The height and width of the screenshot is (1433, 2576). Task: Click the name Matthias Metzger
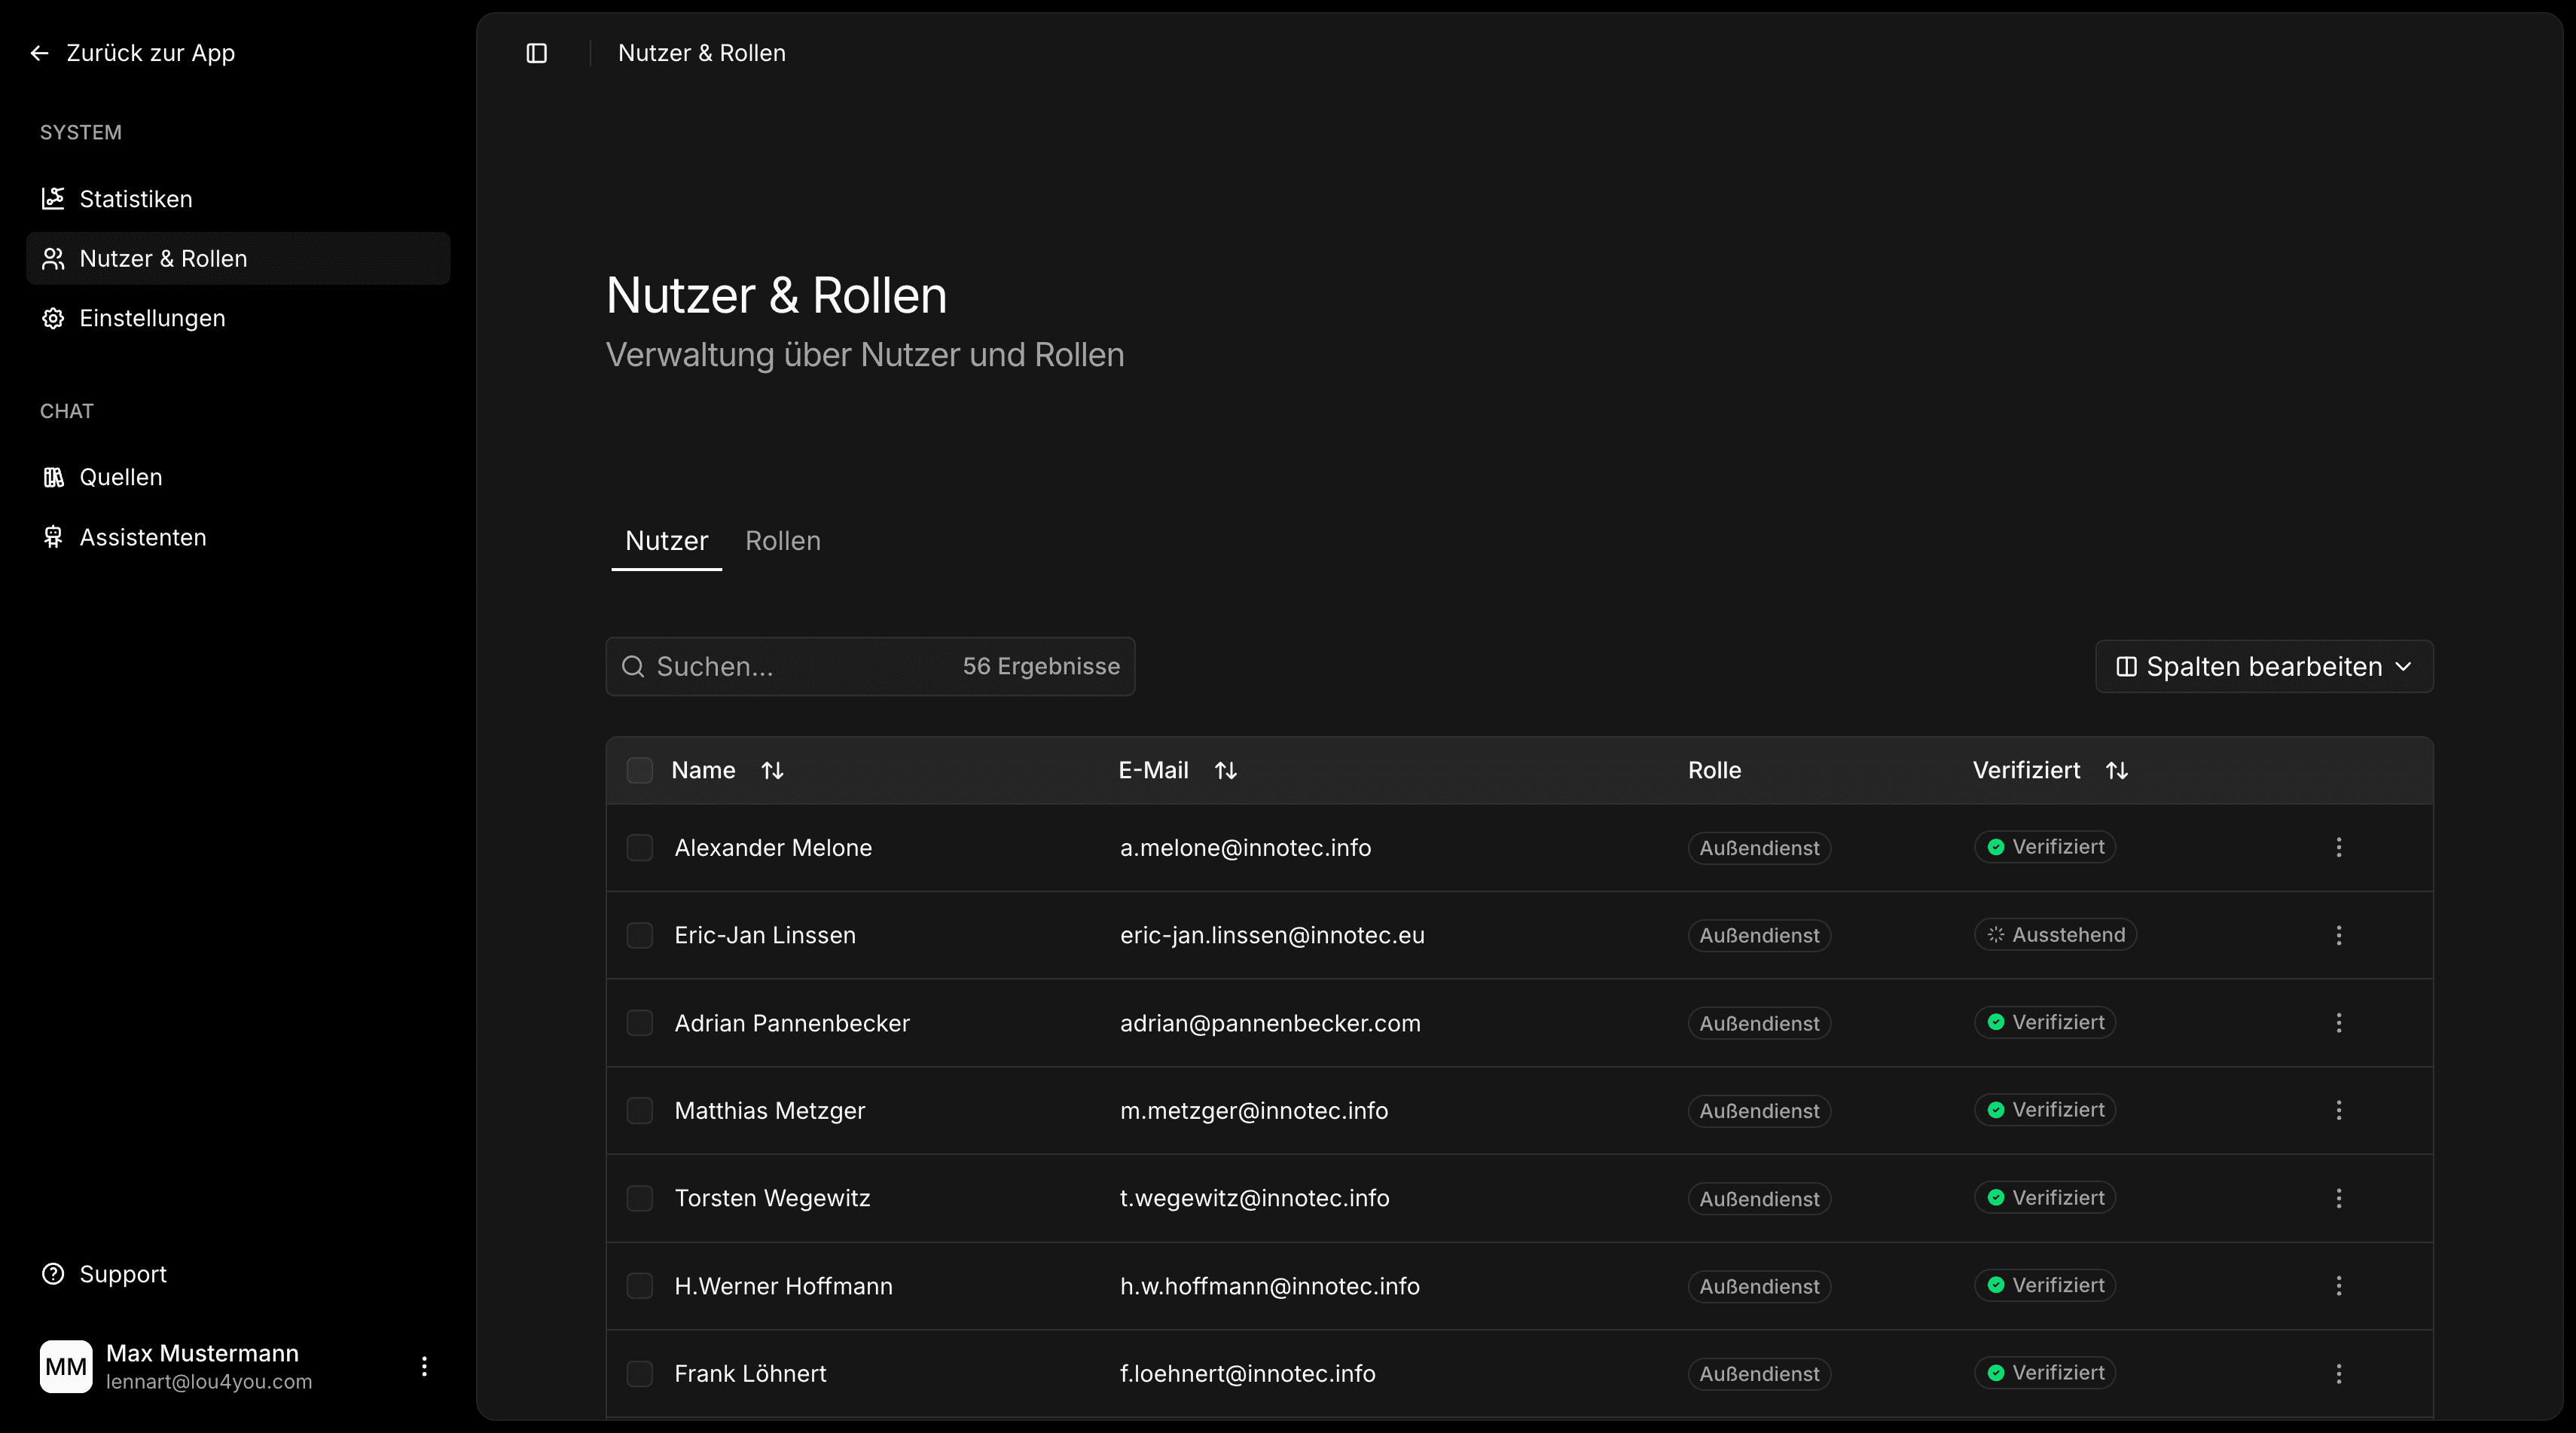770,1111
